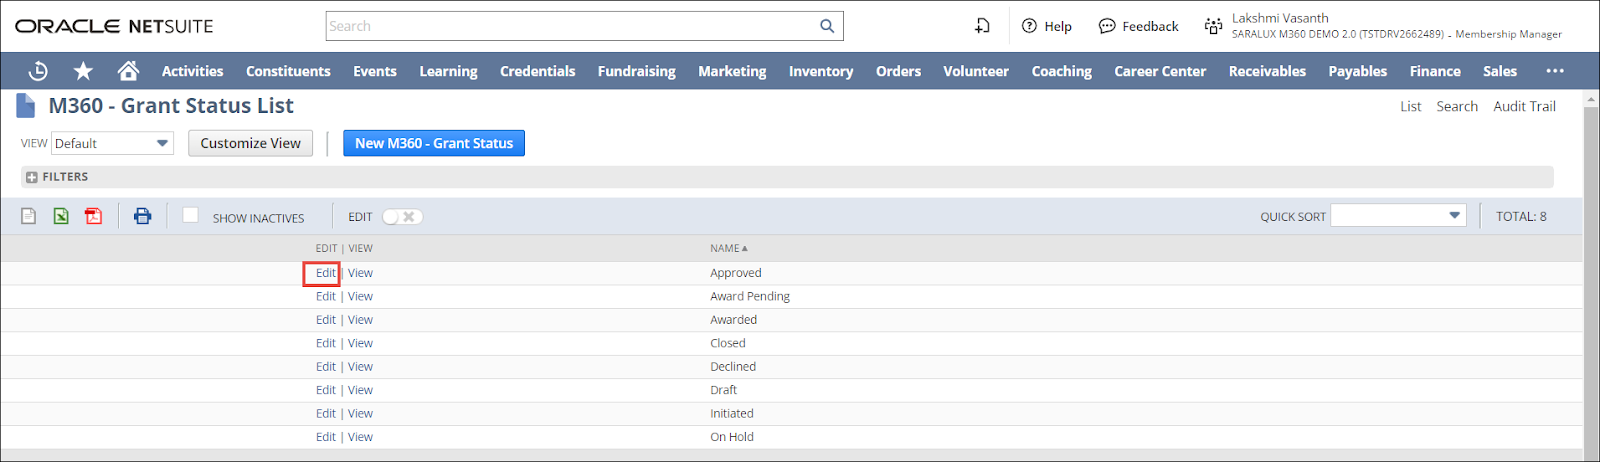The image size is (1600, 462).
Task: Open the Credentials menu
Action: point(537,71)
